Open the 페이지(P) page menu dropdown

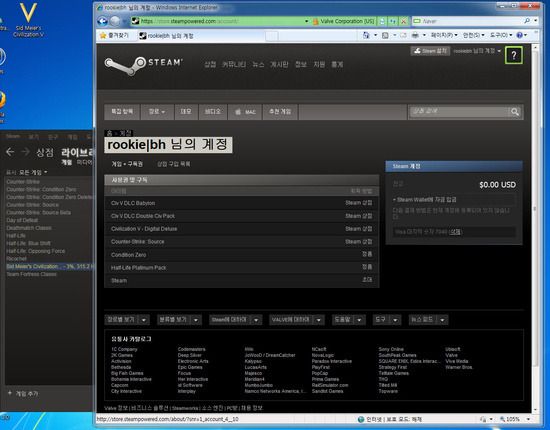point(444,35)
